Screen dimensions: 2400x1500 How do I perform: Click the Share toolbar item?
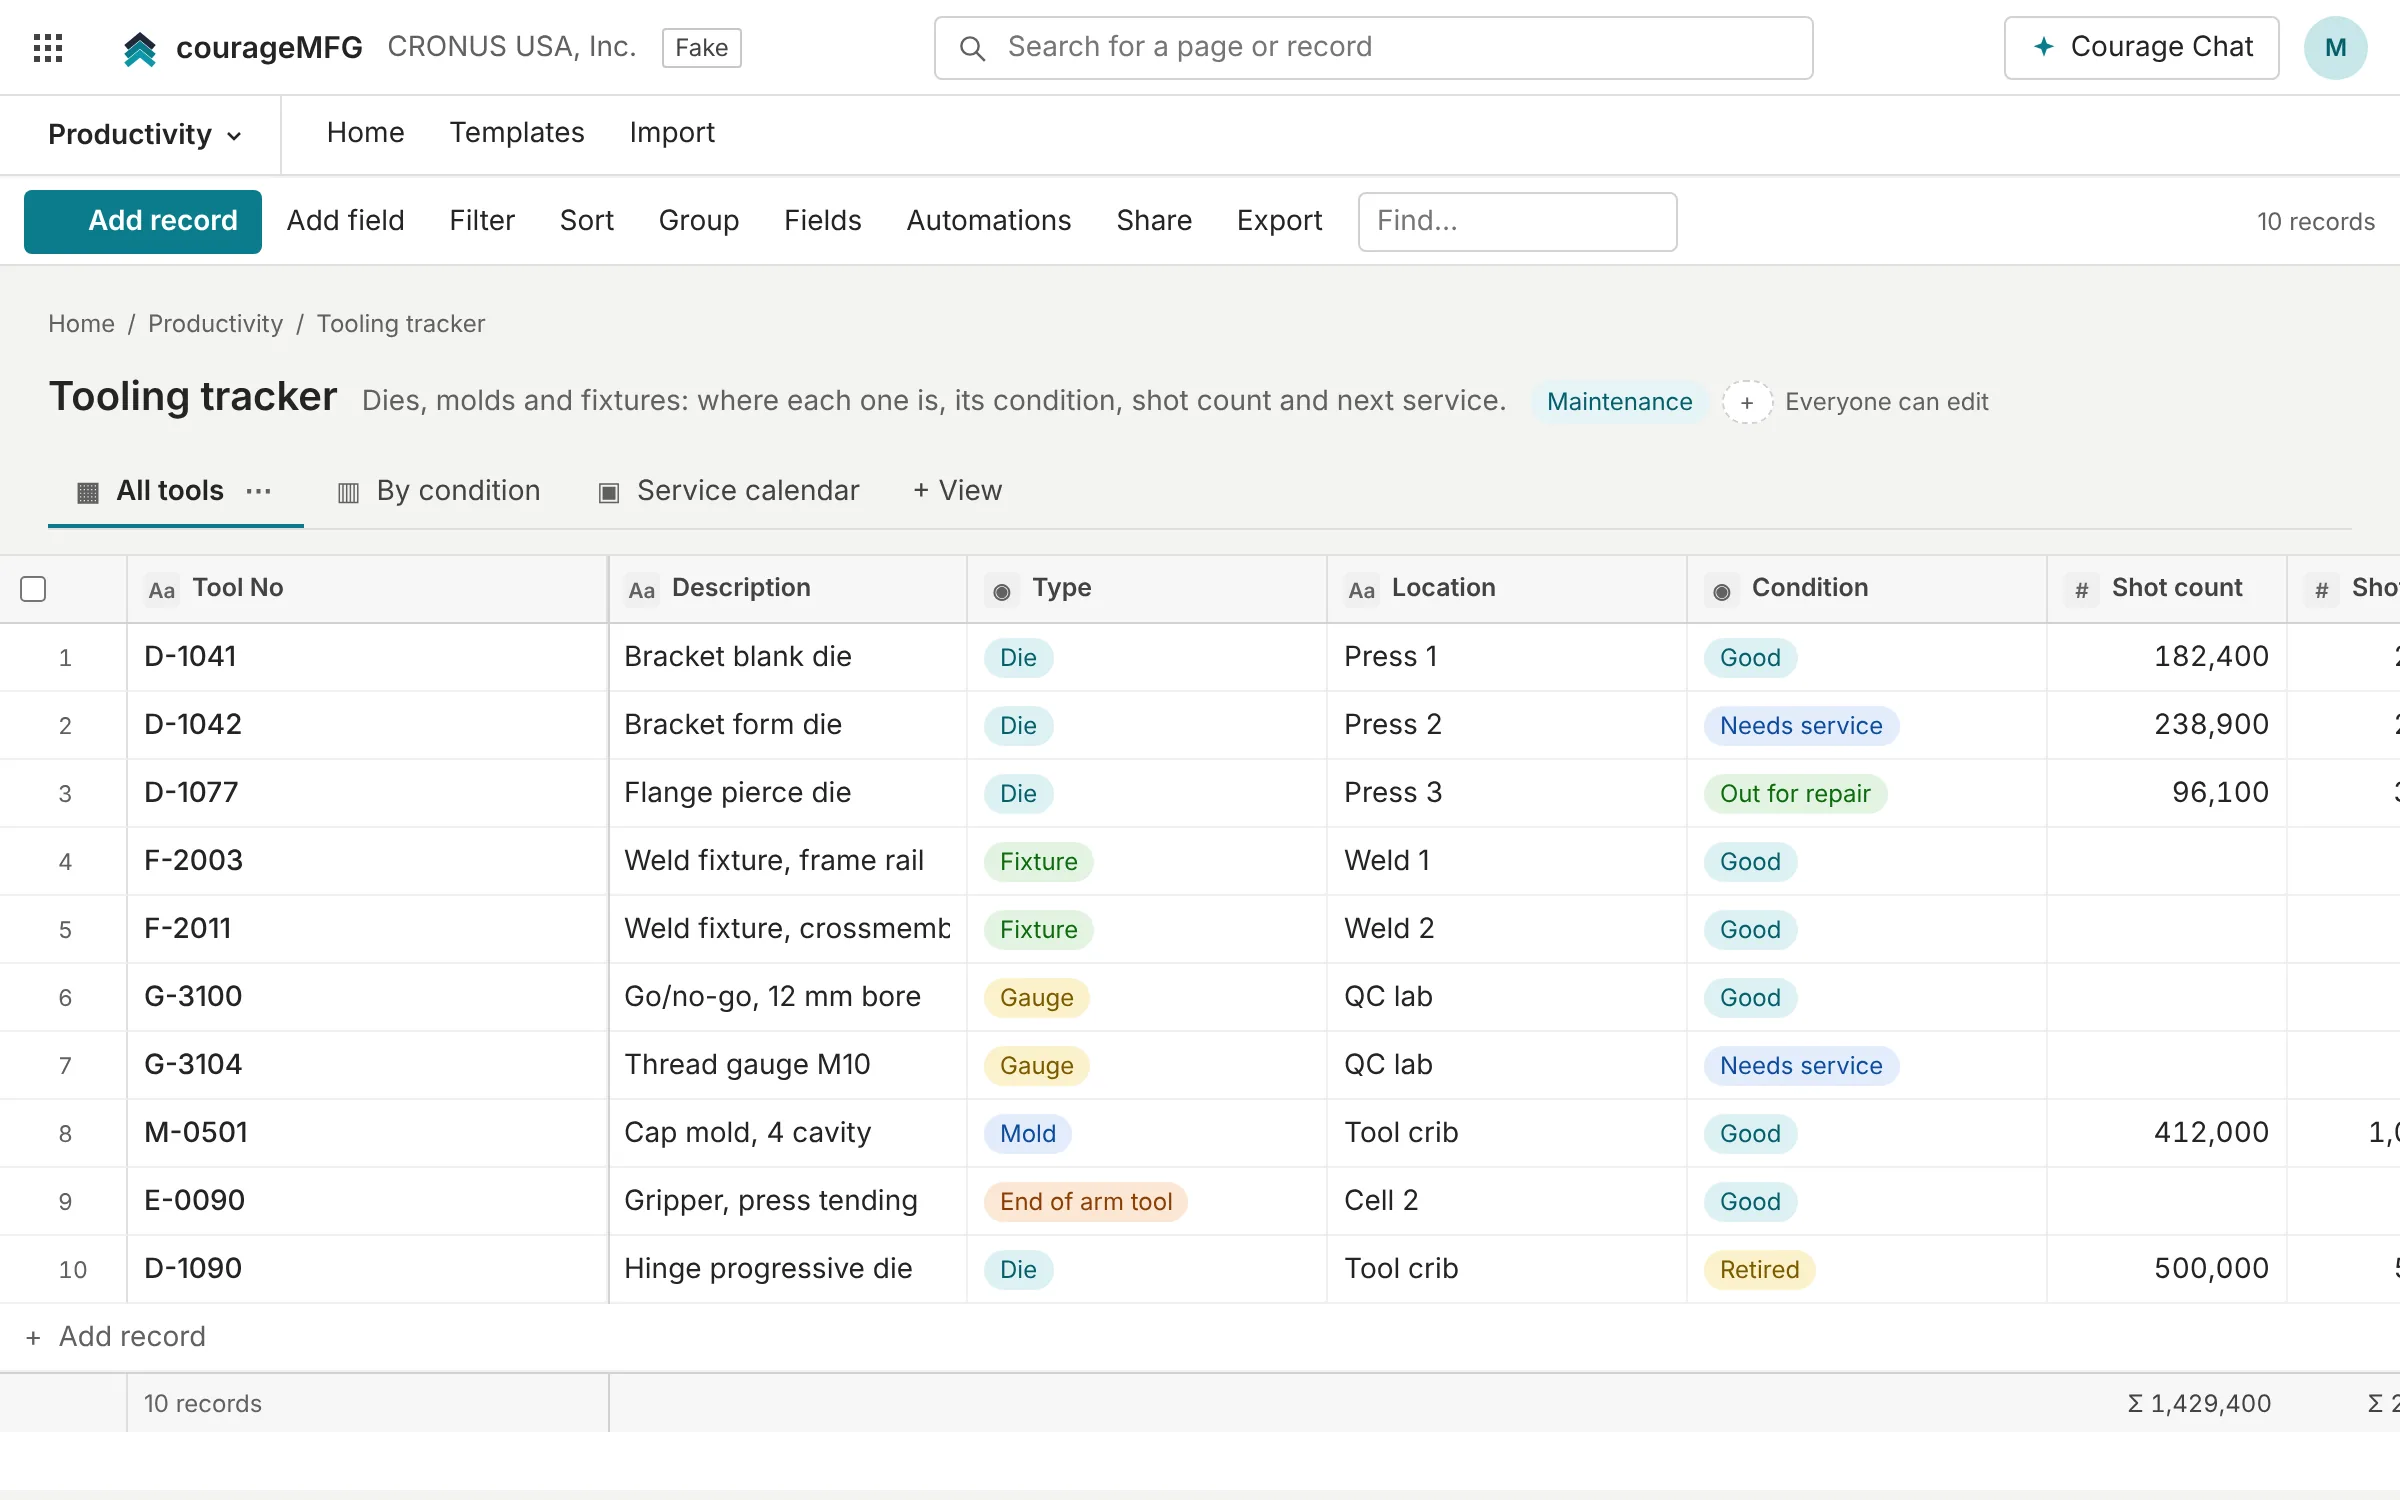click(x=1154, y=220)
